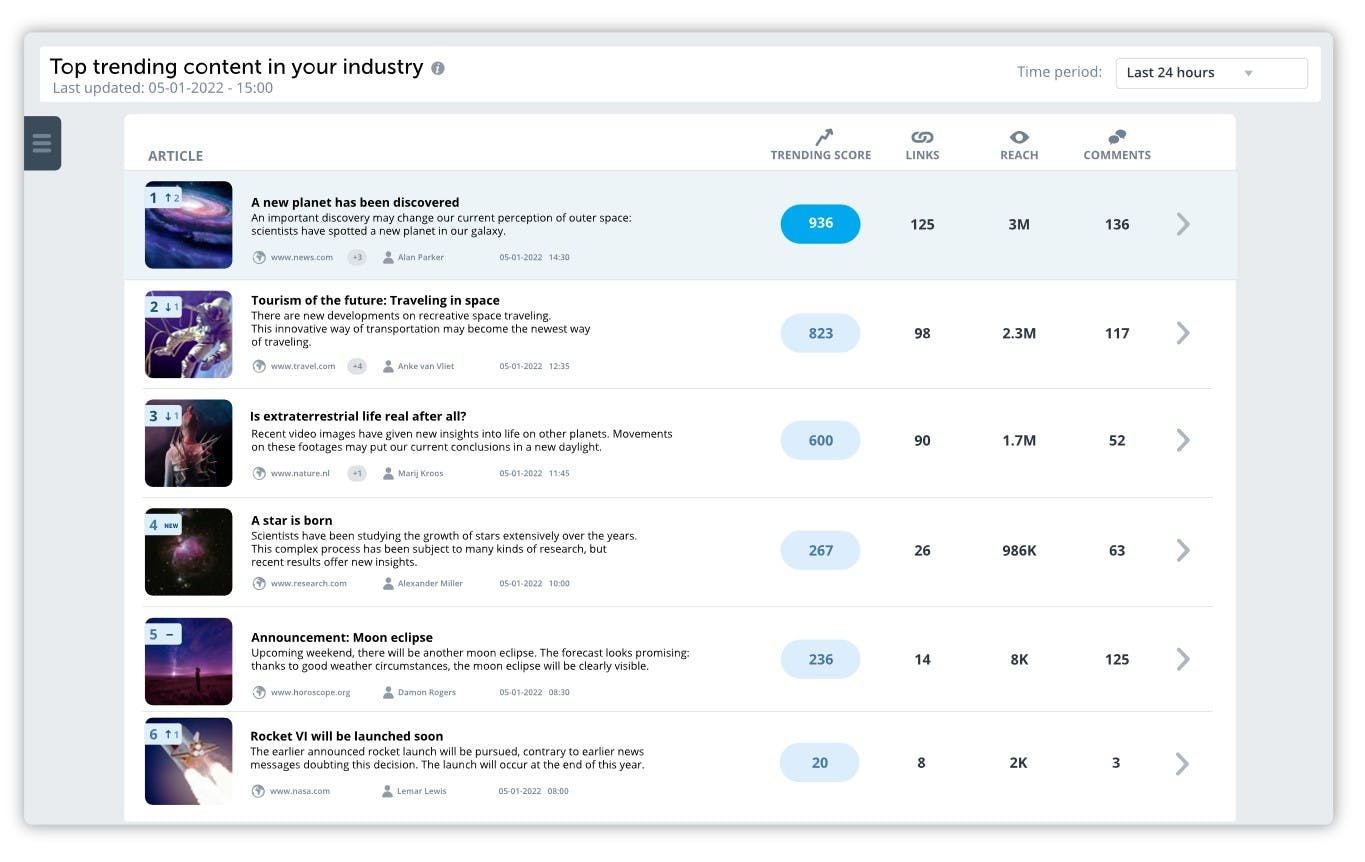Click the info icon beside the title
The width and height of the screenshot is (1365, 862).
(x=438, y=68)
